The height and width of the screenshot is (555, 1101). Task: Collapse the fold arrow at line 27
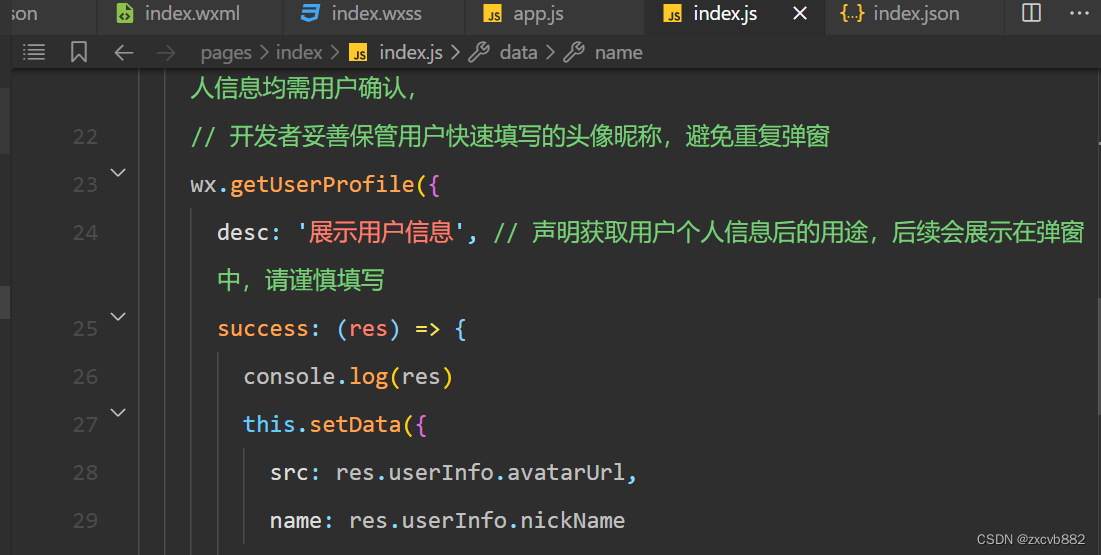click(x=118, y=412)
